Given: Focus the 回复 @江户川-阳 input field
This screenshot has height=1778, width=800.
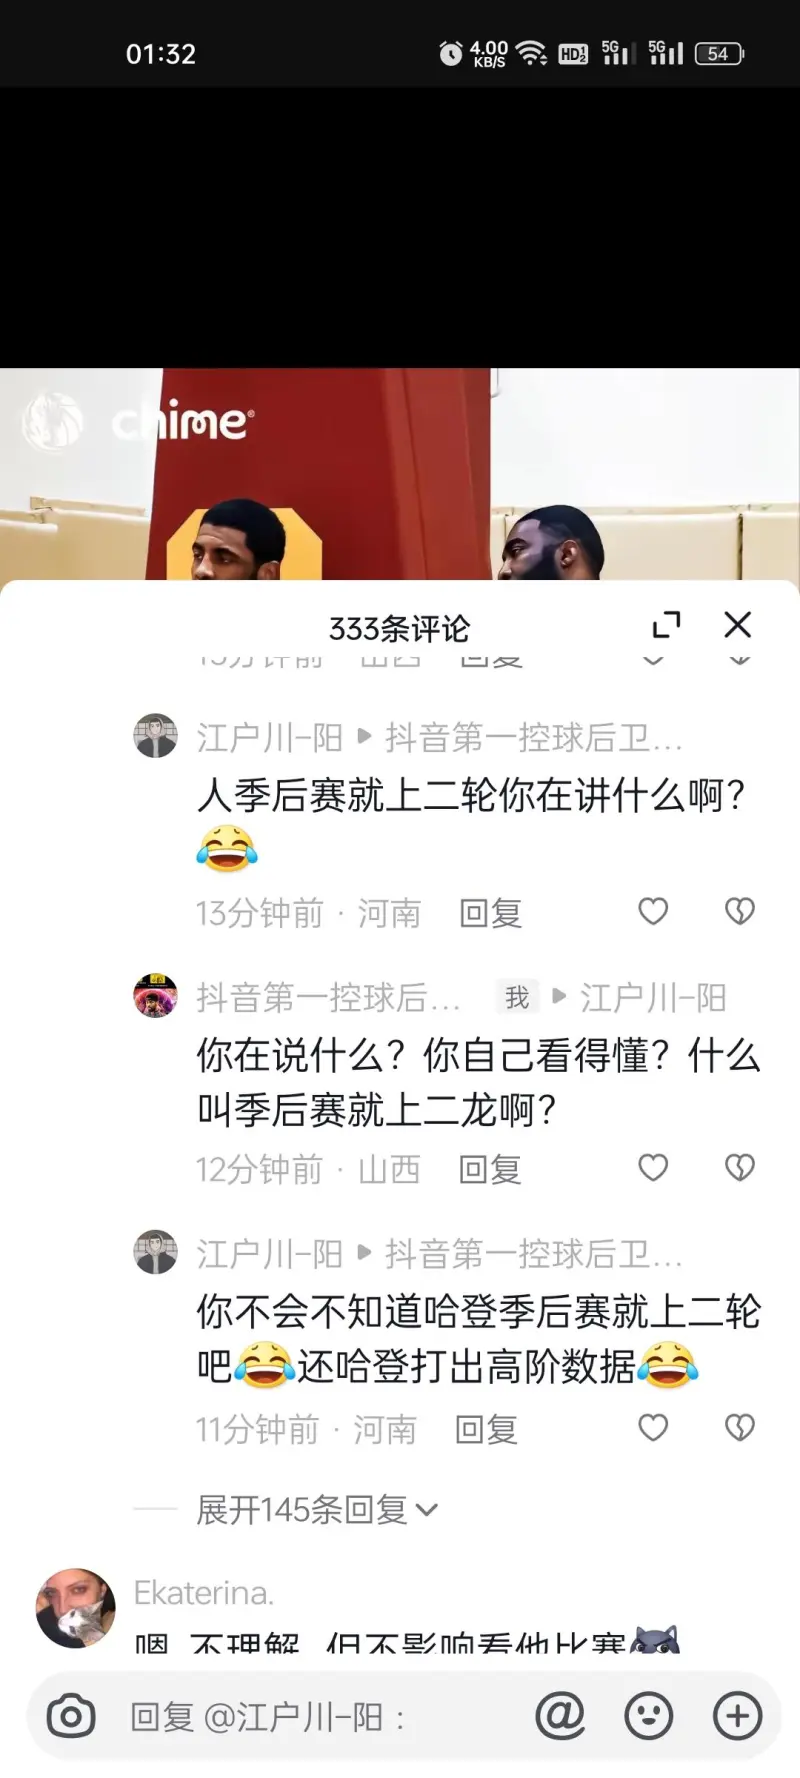Looking at the screenshot, I should point(320,1717).
